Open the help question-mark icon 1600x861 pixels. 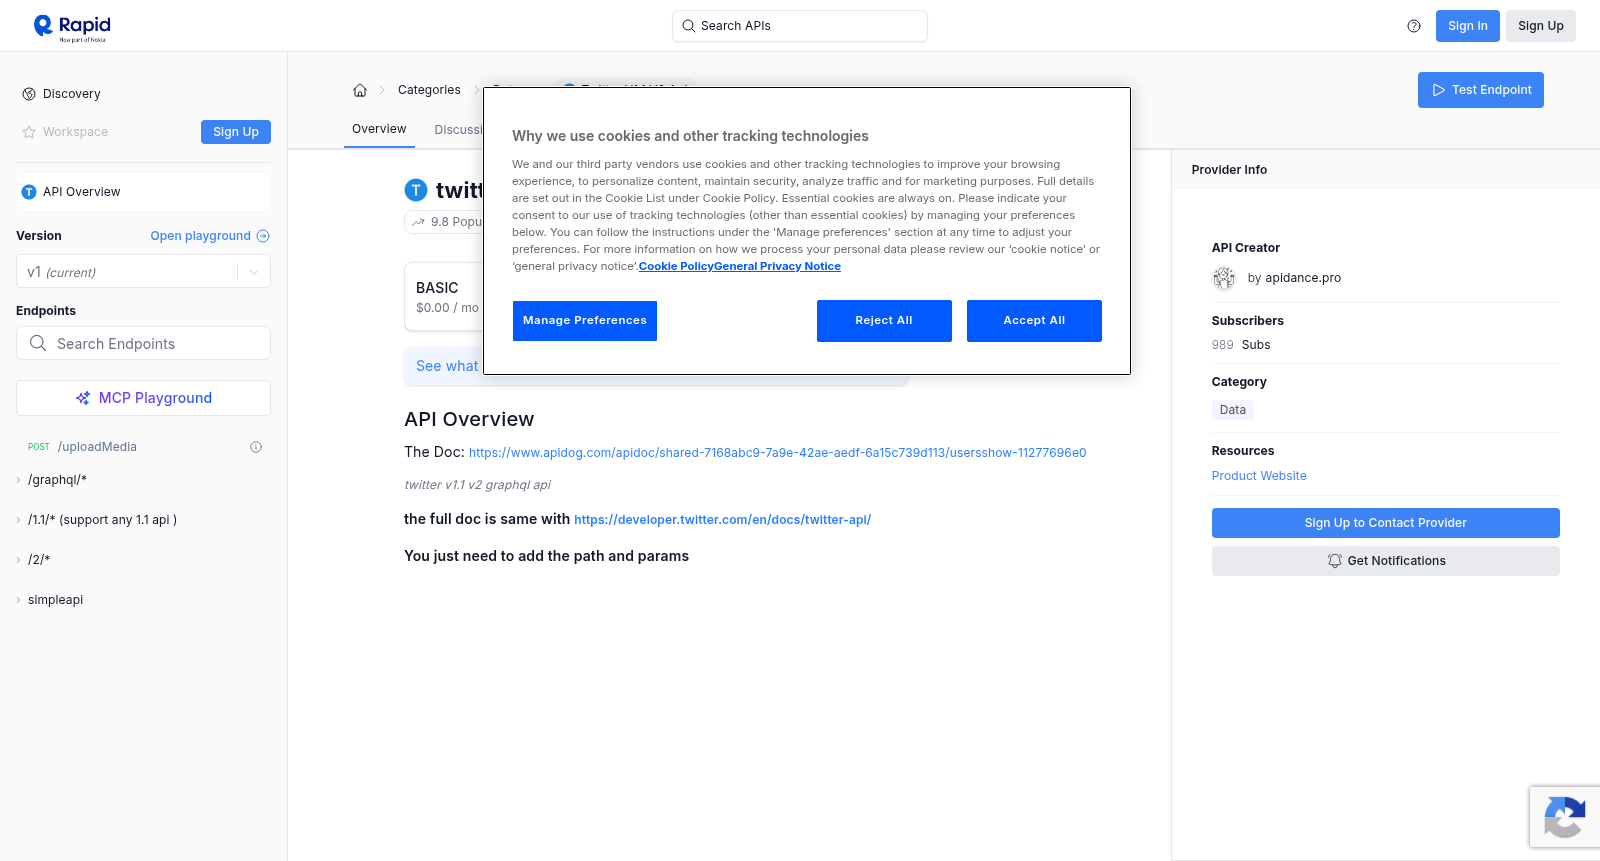tap(1414, 26)
